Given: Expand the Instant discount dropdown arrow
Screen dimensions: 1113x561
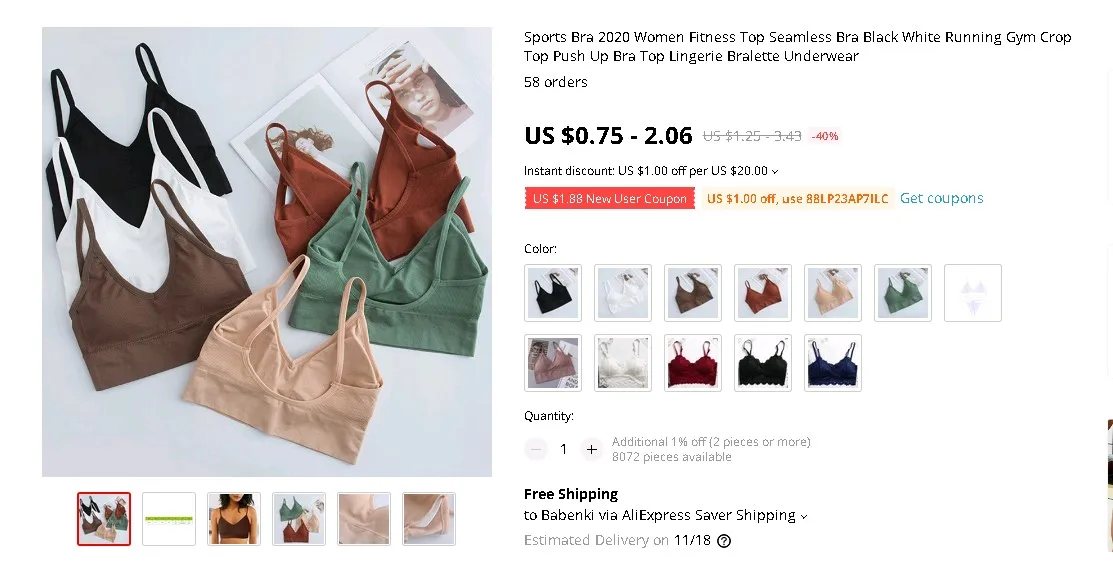Looking at the screenshot, I should point(775,171).
